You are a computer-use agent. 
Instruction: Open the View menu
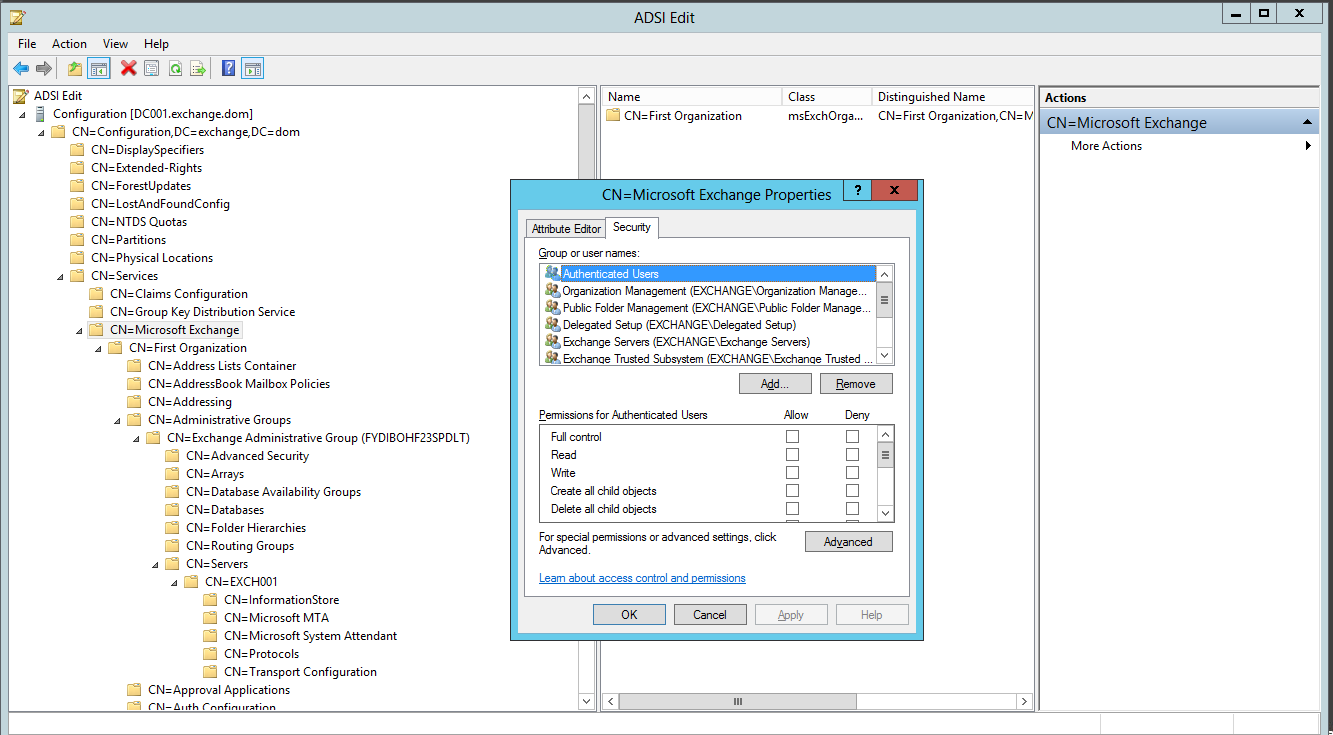115,44
